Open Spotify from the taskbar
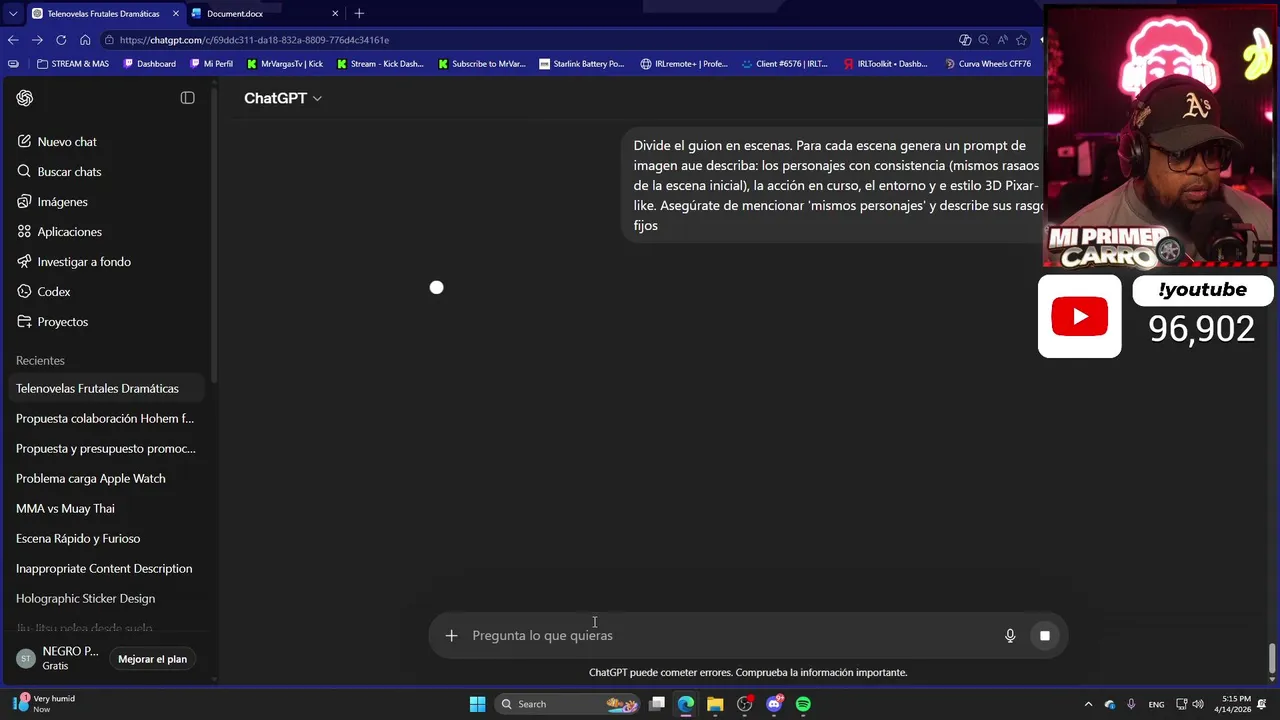Viewport: 1280px width, 720px height. 803,704
